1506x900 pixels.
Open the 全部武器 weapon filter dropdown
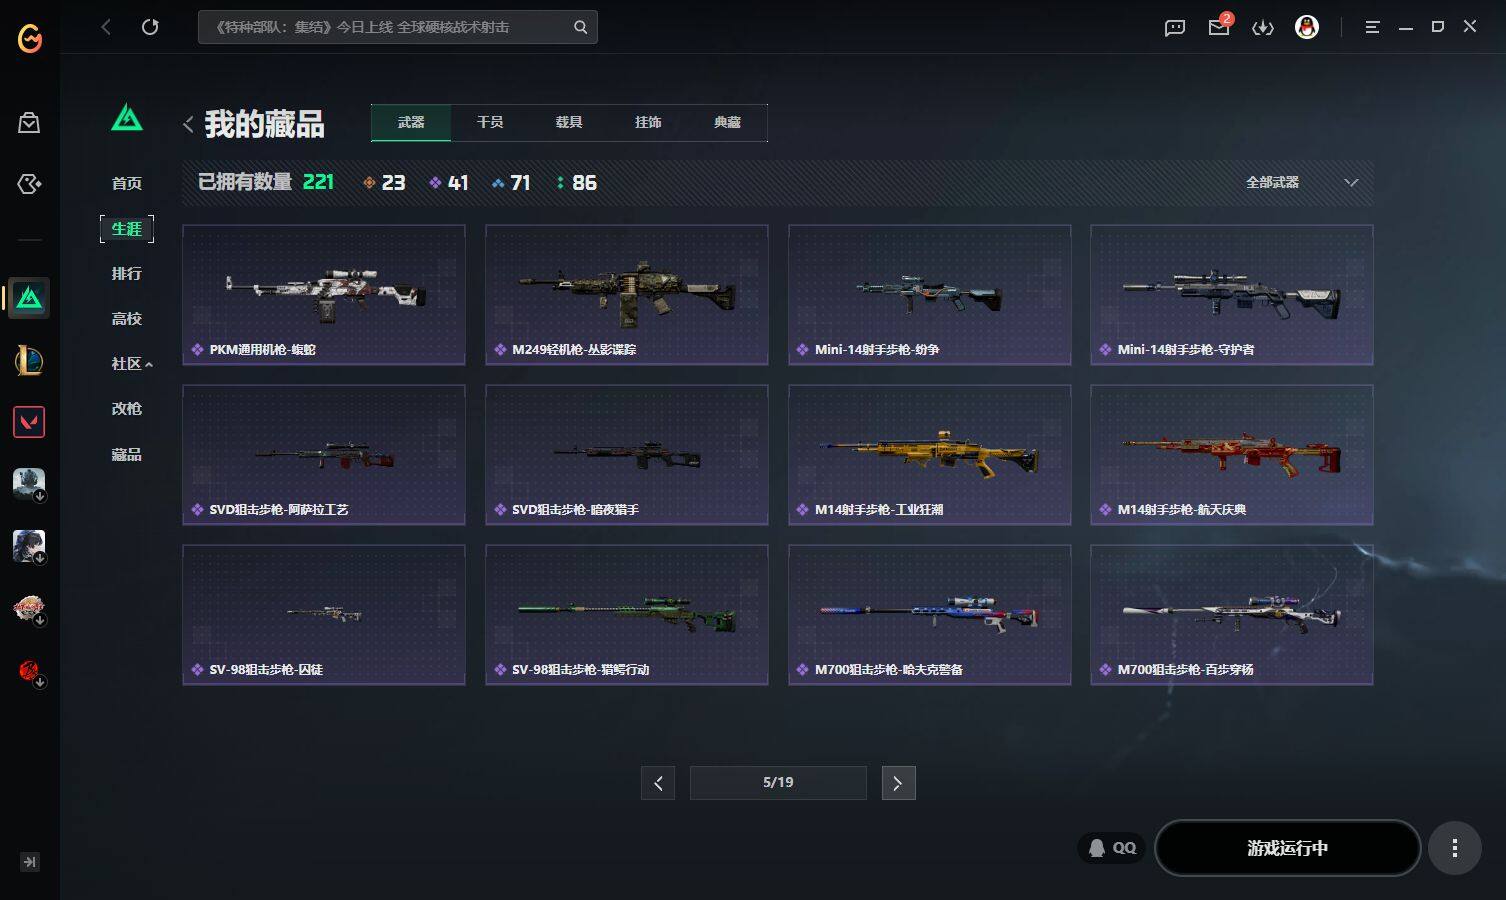1302,183
